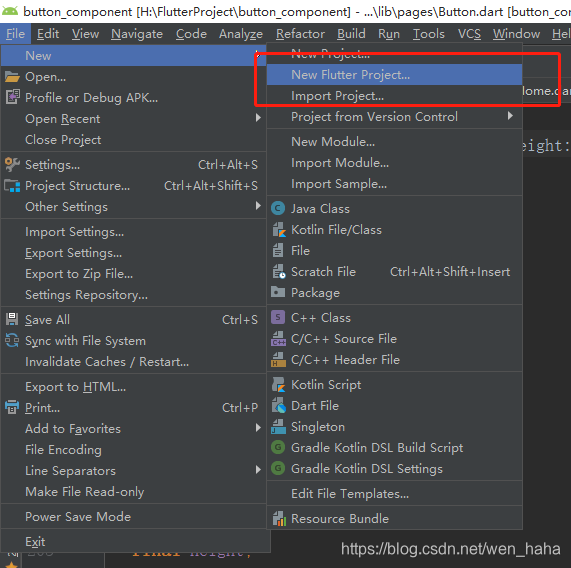Open the VCS menu
The width and height of the screenshot is (571, 568).
point(469,34)
